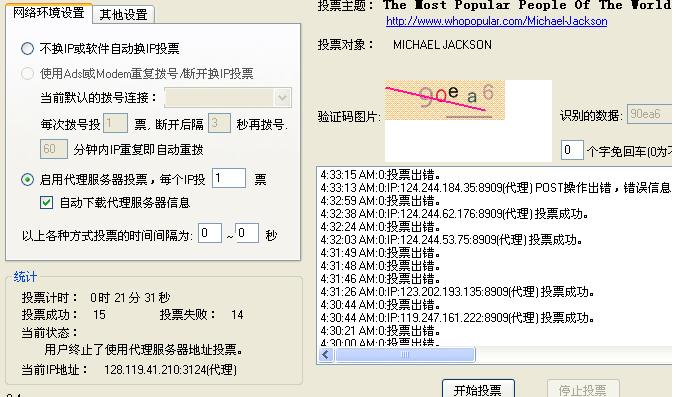Click the captcha image 90ea6

click(x=445, y=100)
